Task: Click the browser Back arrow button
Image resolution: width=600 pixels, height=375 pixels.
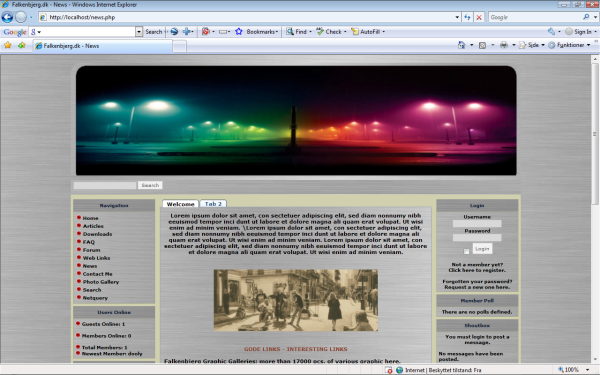Action: click(x=7, y=17)
